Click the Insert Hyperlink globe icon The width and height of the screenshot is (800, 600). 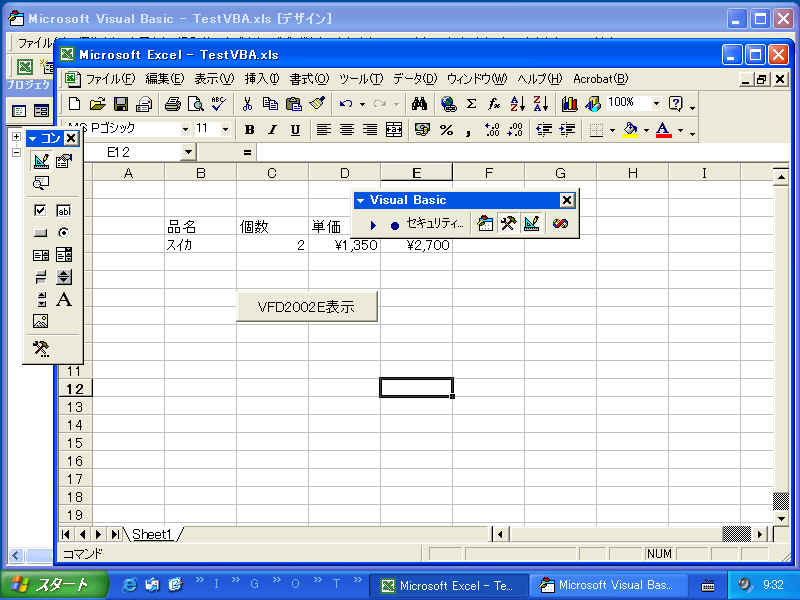point(448,104)
